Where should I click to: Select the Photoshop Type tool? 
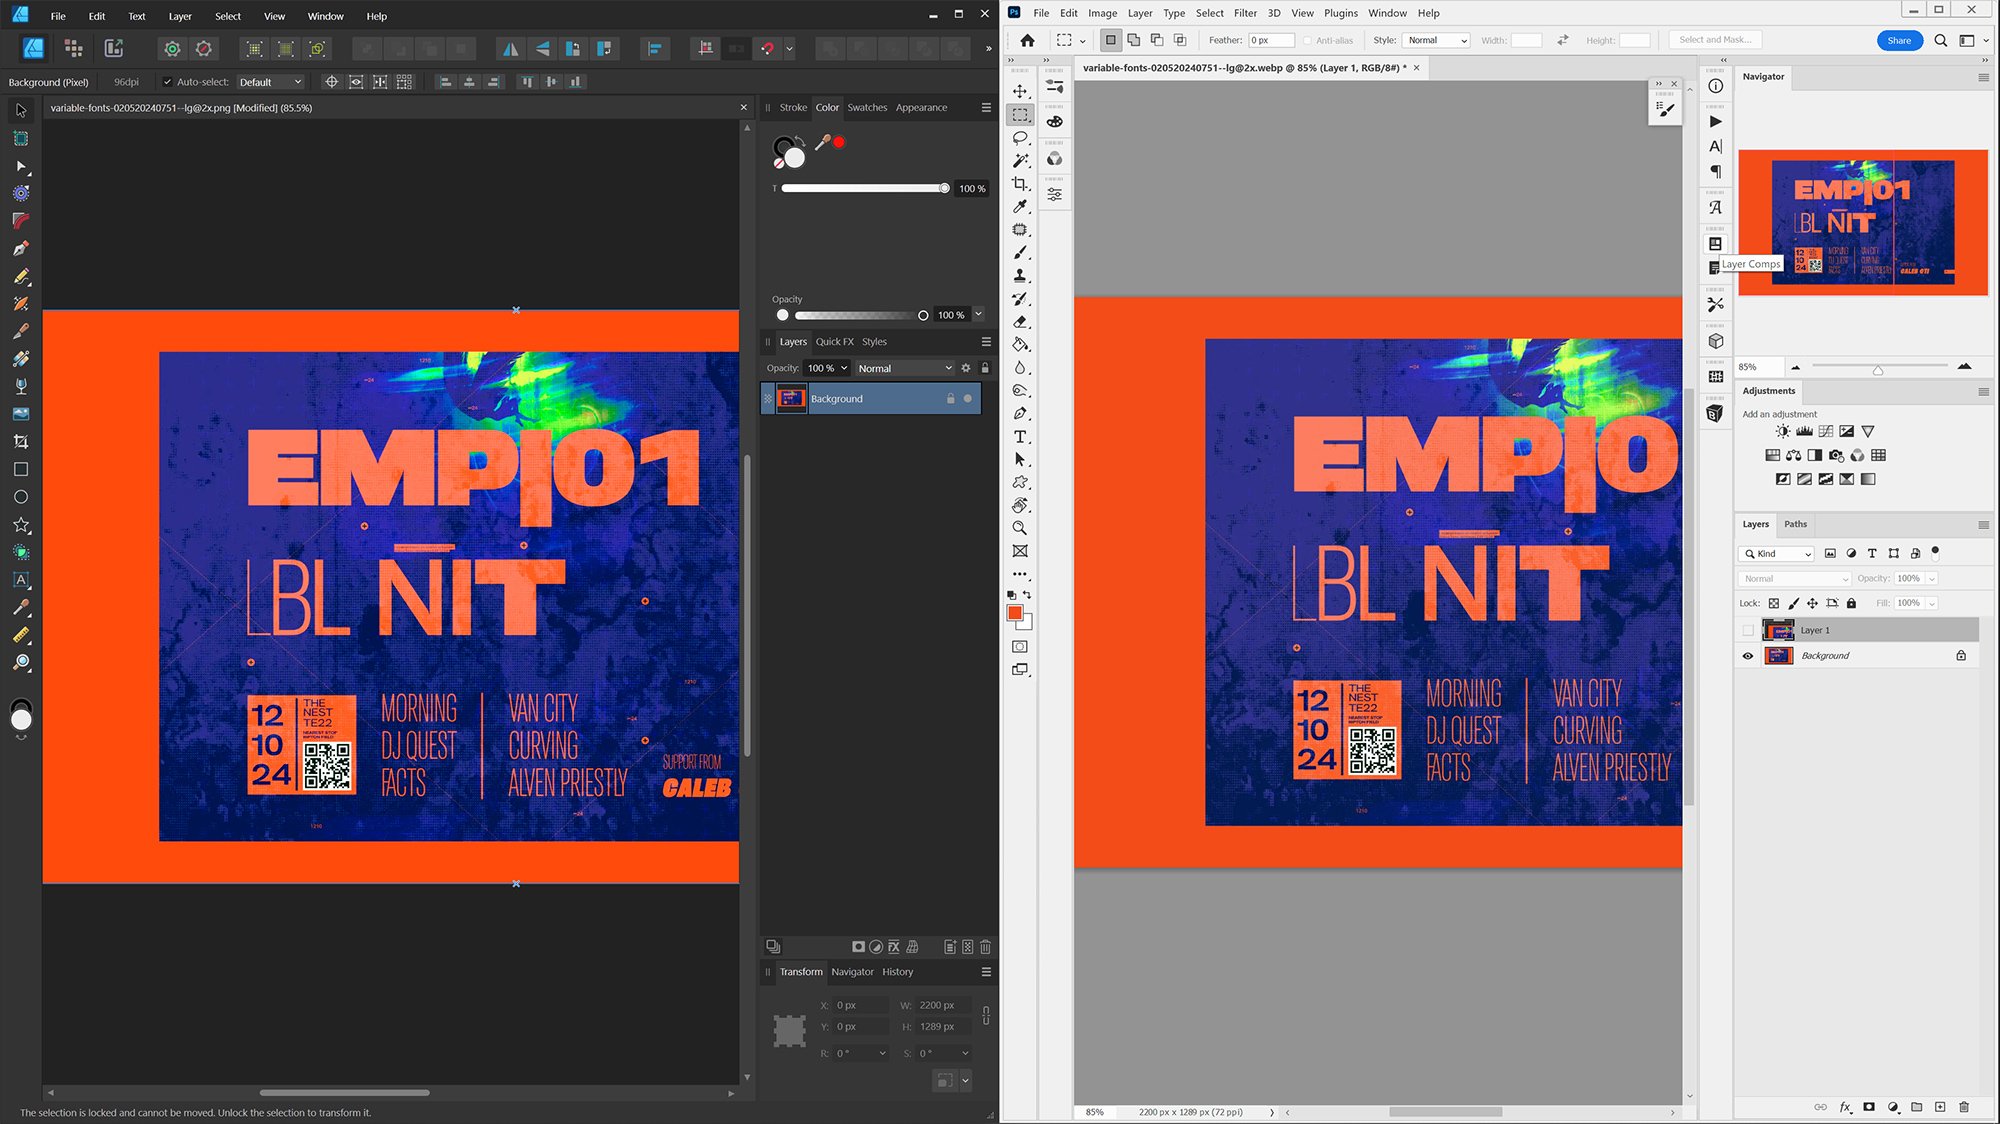pyautogui.click(x=1020, y=437)
